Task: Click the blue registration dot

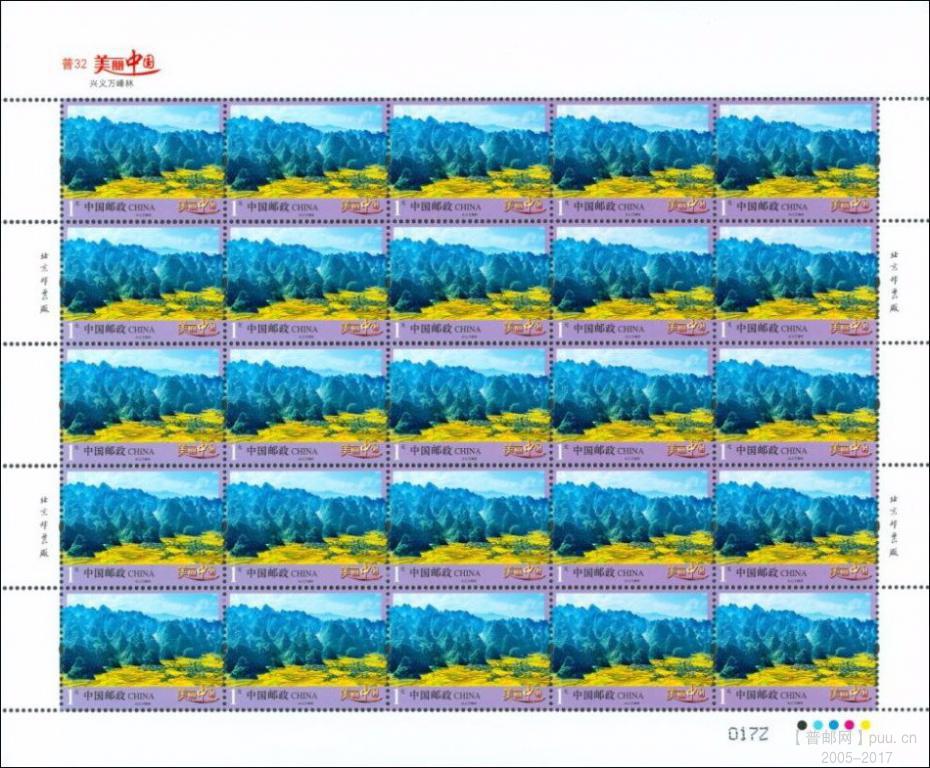Action: (x=833, y=724)
